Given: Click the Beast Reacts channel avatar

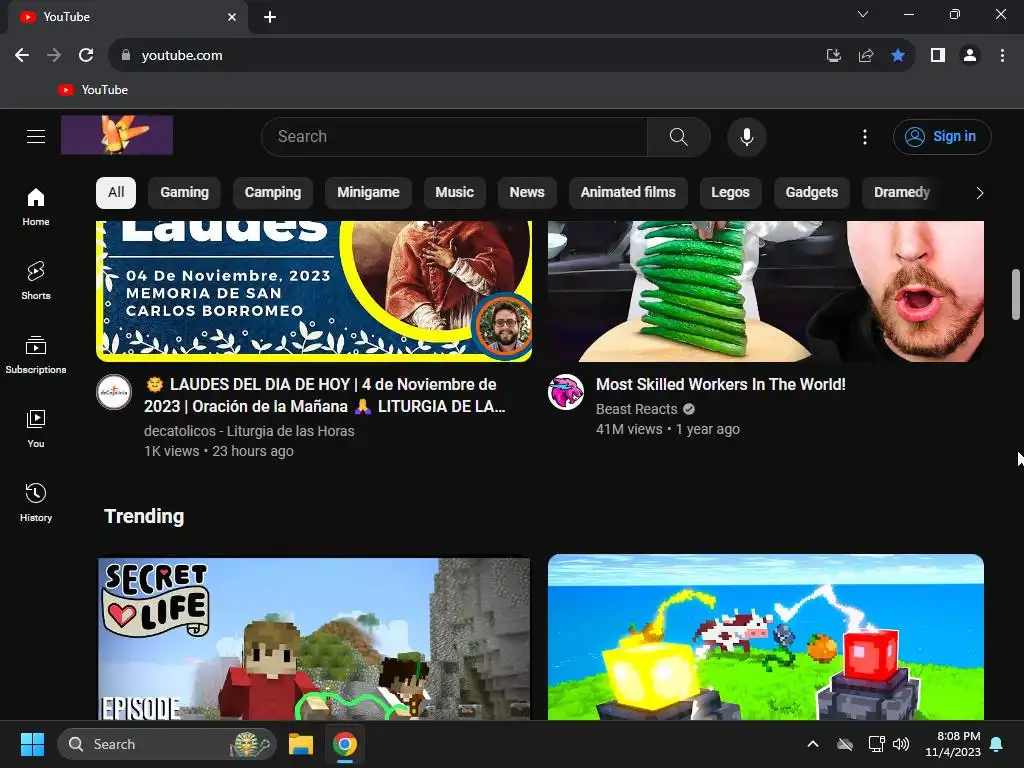Looking at the screenshot, I should click(x=566, y=392).
